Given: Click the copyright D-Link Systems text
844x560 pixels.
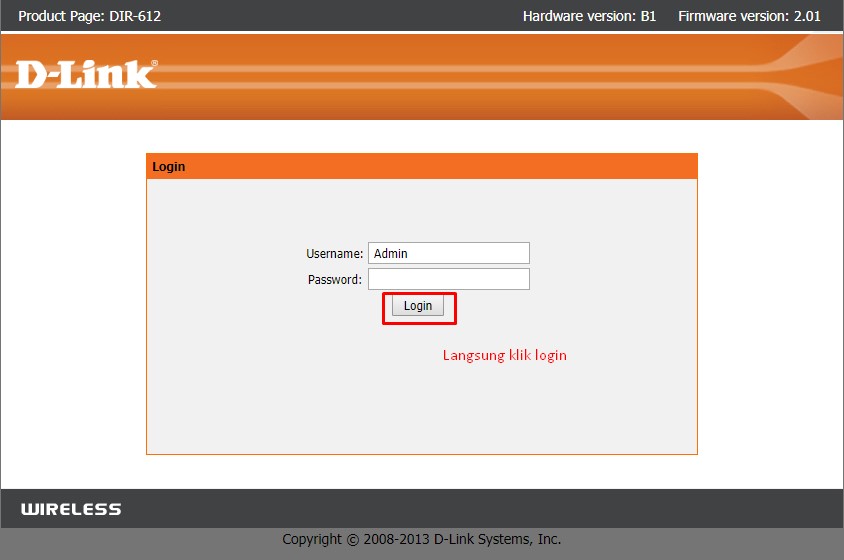Looking at the screenshot, I should tap(421, 539).
